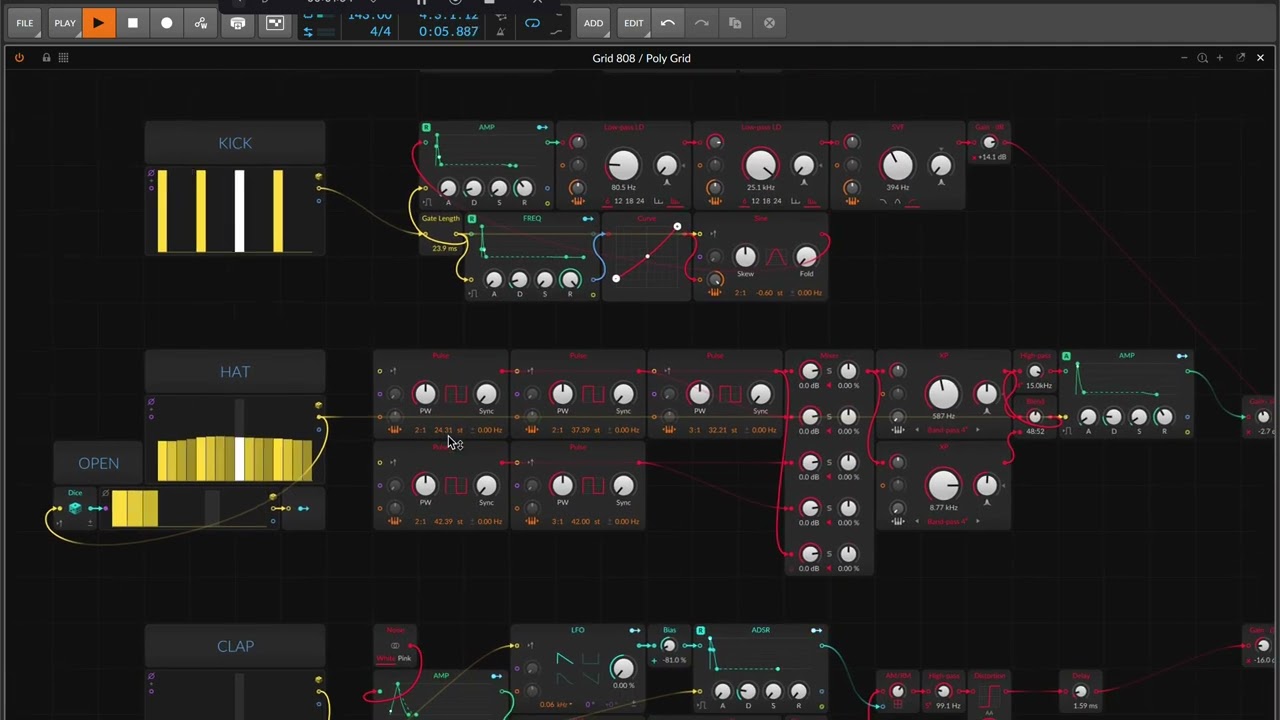Viewport: 1280px width, 720px height.
Task: Previous filter mode arrow on 587 Hz XP filter
Action: tap(917, 430)
